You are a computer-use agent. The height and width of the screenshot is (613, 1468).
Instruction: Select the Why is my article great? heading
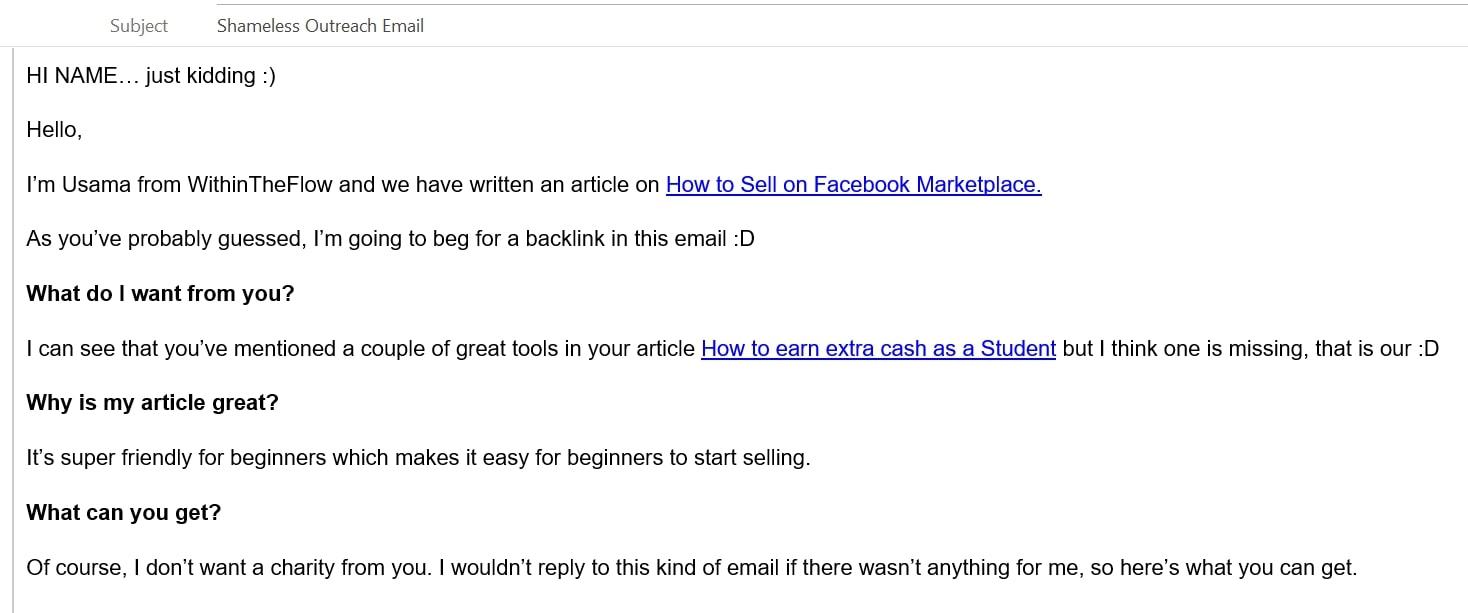pyautogui.click(x=152, y=403)
